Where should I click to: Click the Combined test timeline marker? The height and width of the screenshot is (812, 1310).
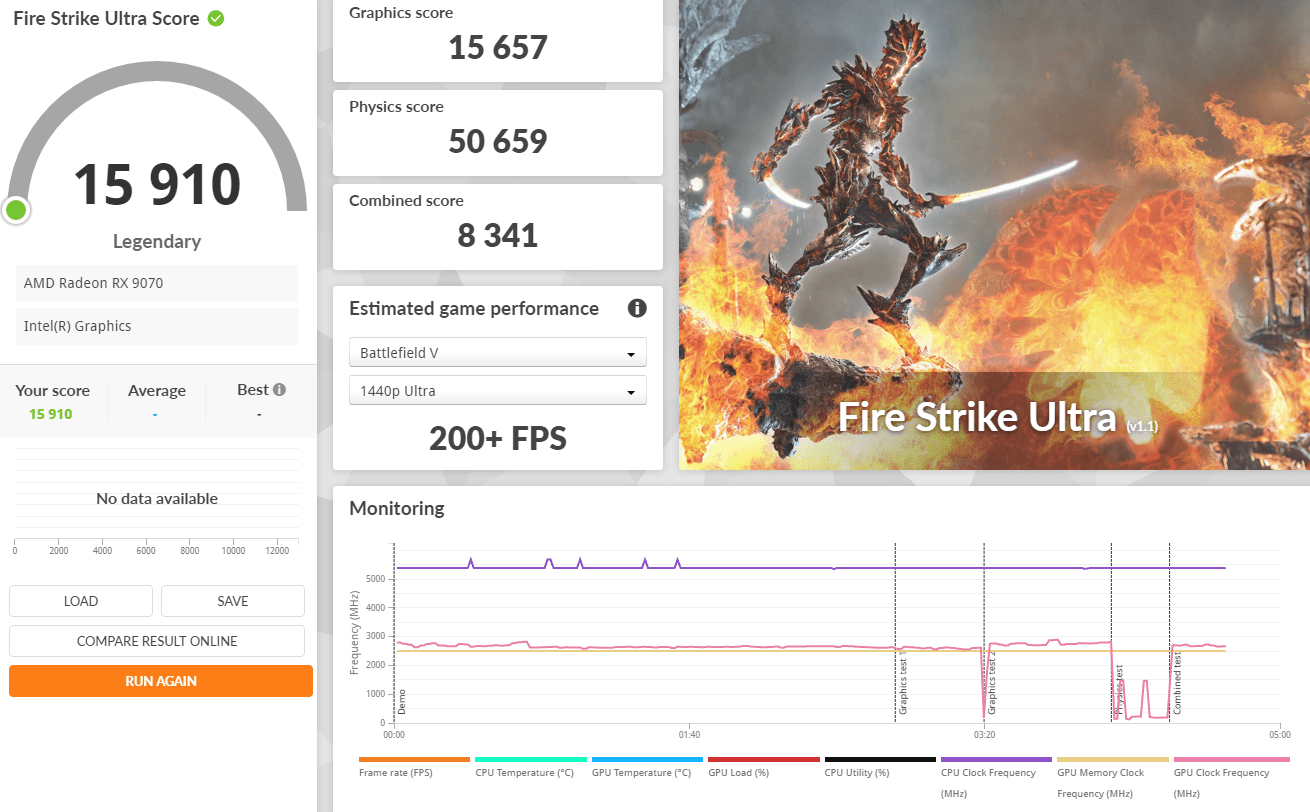(x=1178, y=682)
